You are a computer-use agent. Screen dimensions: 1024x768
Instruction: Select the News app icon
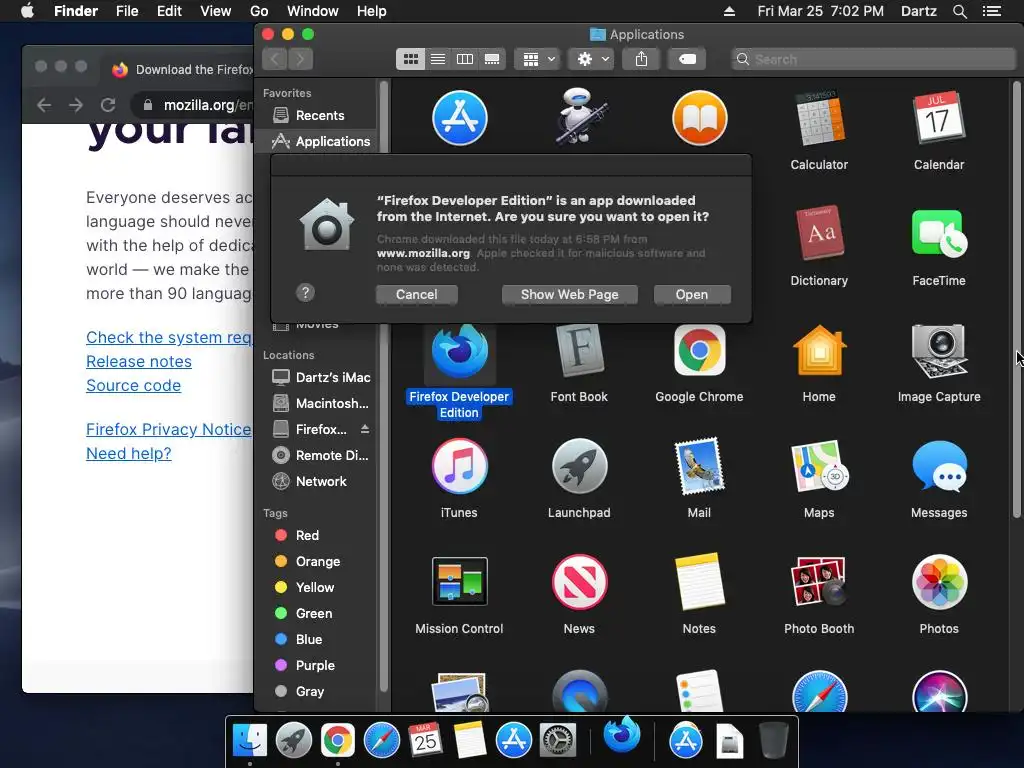coord(579,581)
